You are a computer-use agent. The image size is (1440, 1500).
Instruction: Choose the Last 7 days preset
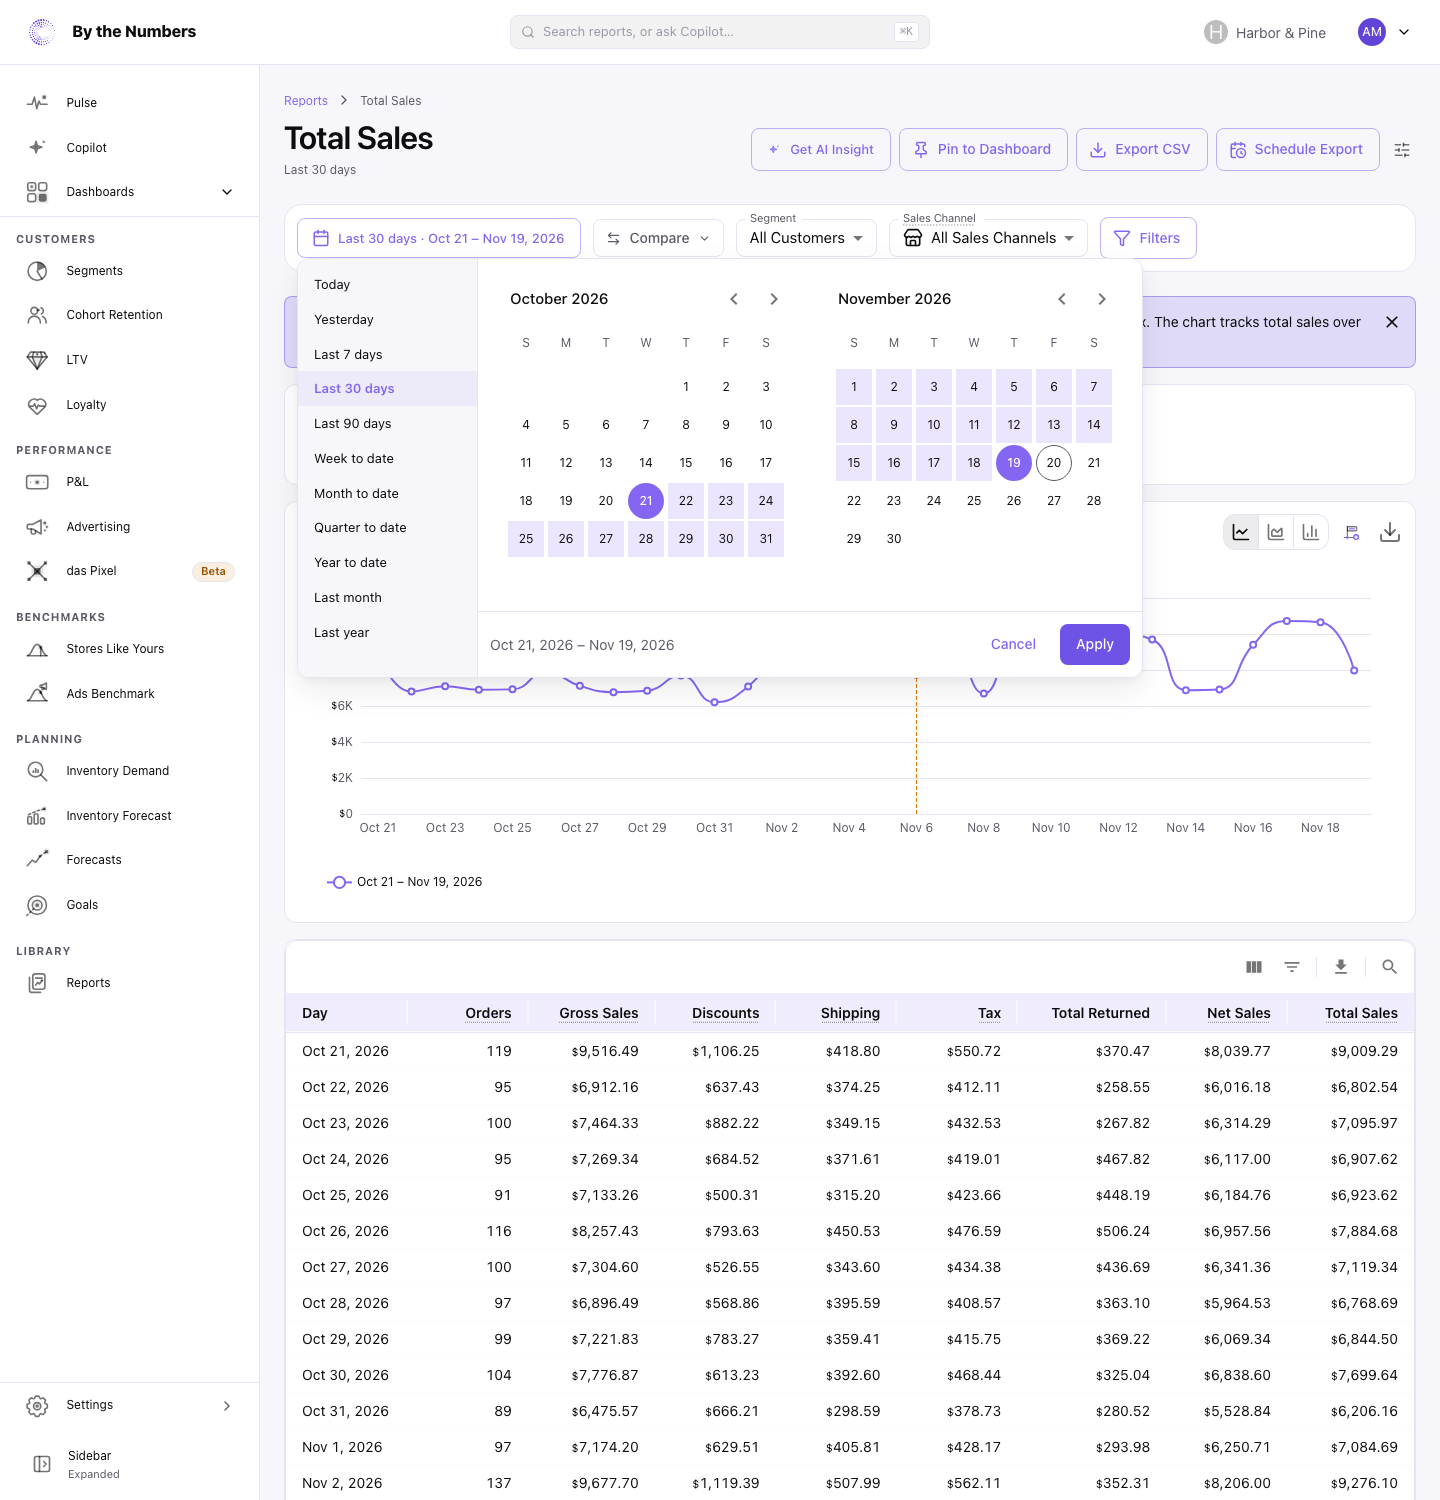click(388, 354)
